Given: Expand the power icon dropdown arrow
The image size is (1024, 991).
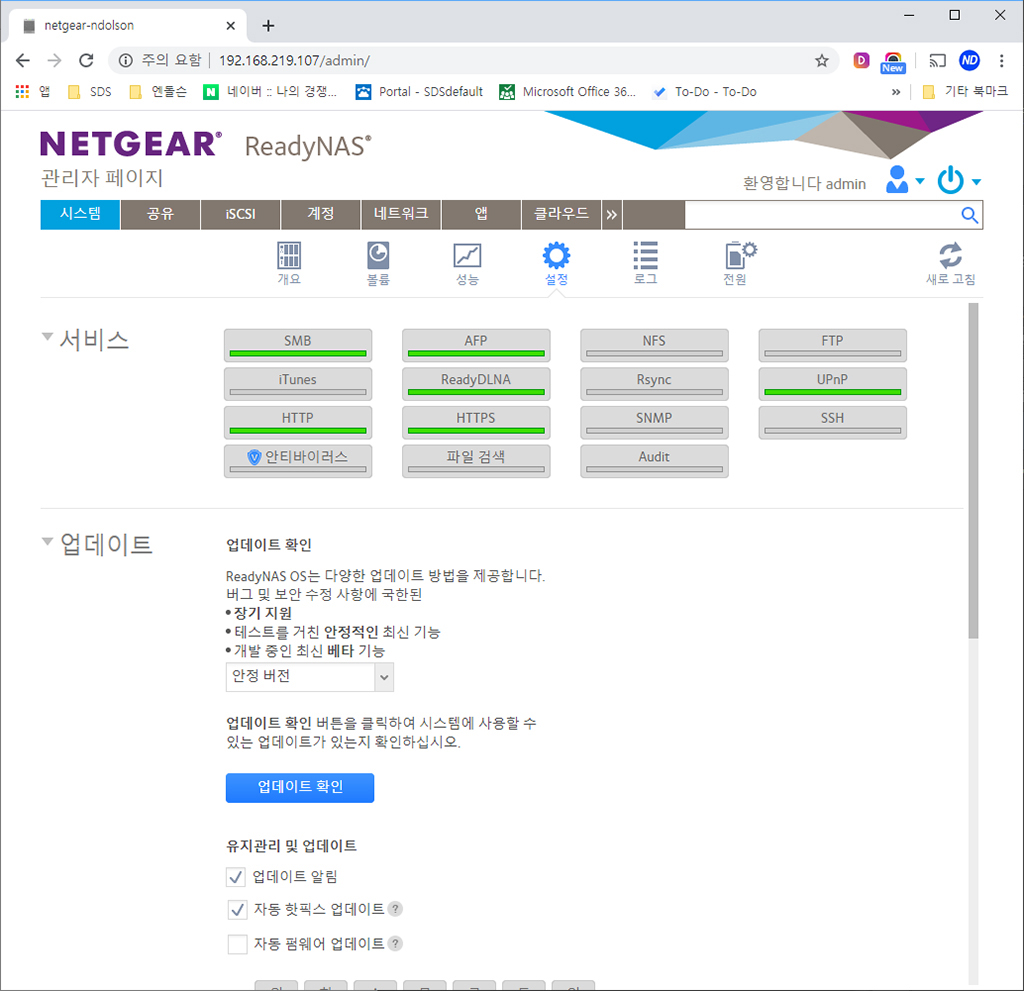Looking at the screenshot, I should click(x=976, y=182).
